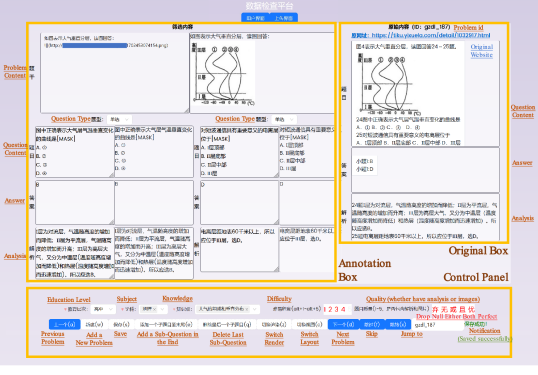Image resolution: width=538 pixels, height=375 pixels.
Task: Click the jump-to problem ID input field
Action: [x=437, y=325]
